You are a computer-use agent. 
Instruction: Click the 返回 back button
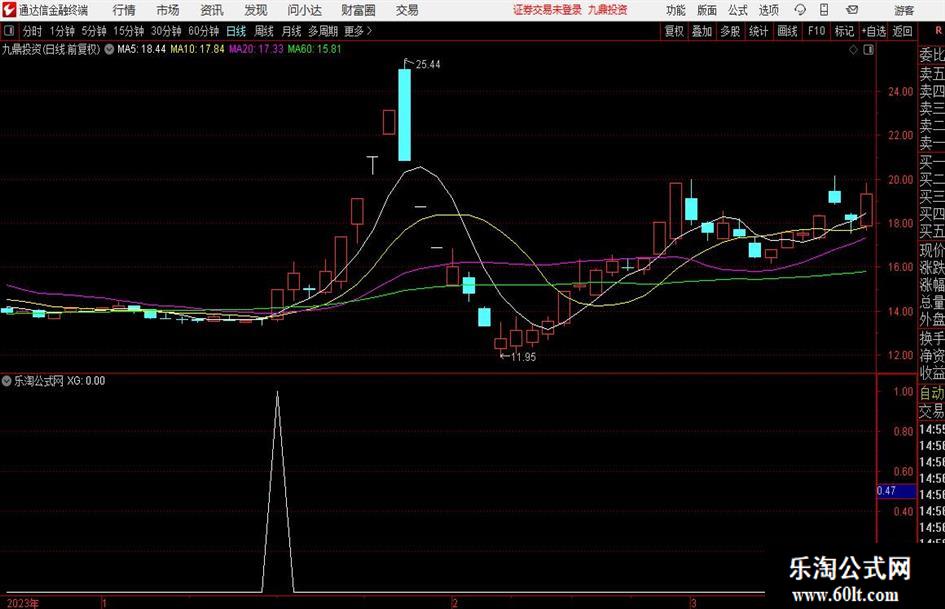902,31
